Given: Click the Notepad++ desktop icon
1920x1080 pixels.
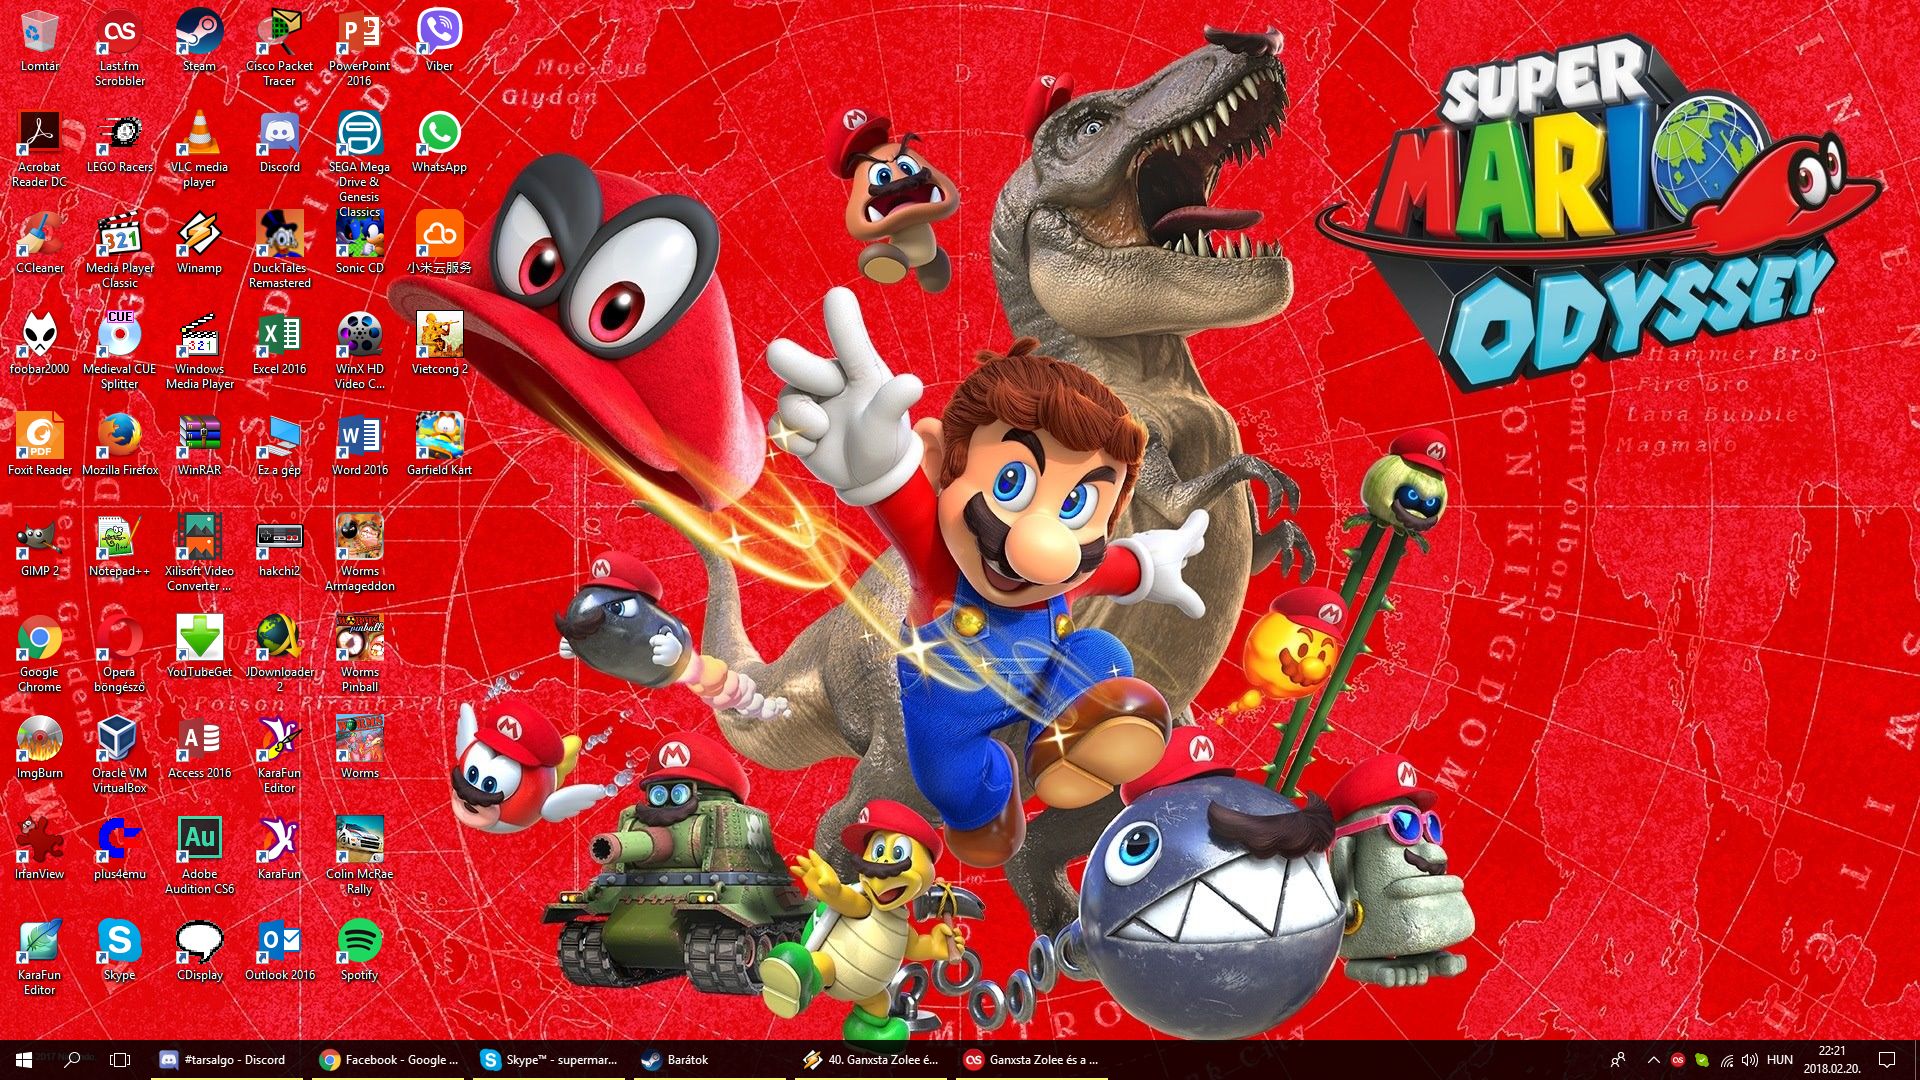Looking at the screenshot, I should (119, 538).
